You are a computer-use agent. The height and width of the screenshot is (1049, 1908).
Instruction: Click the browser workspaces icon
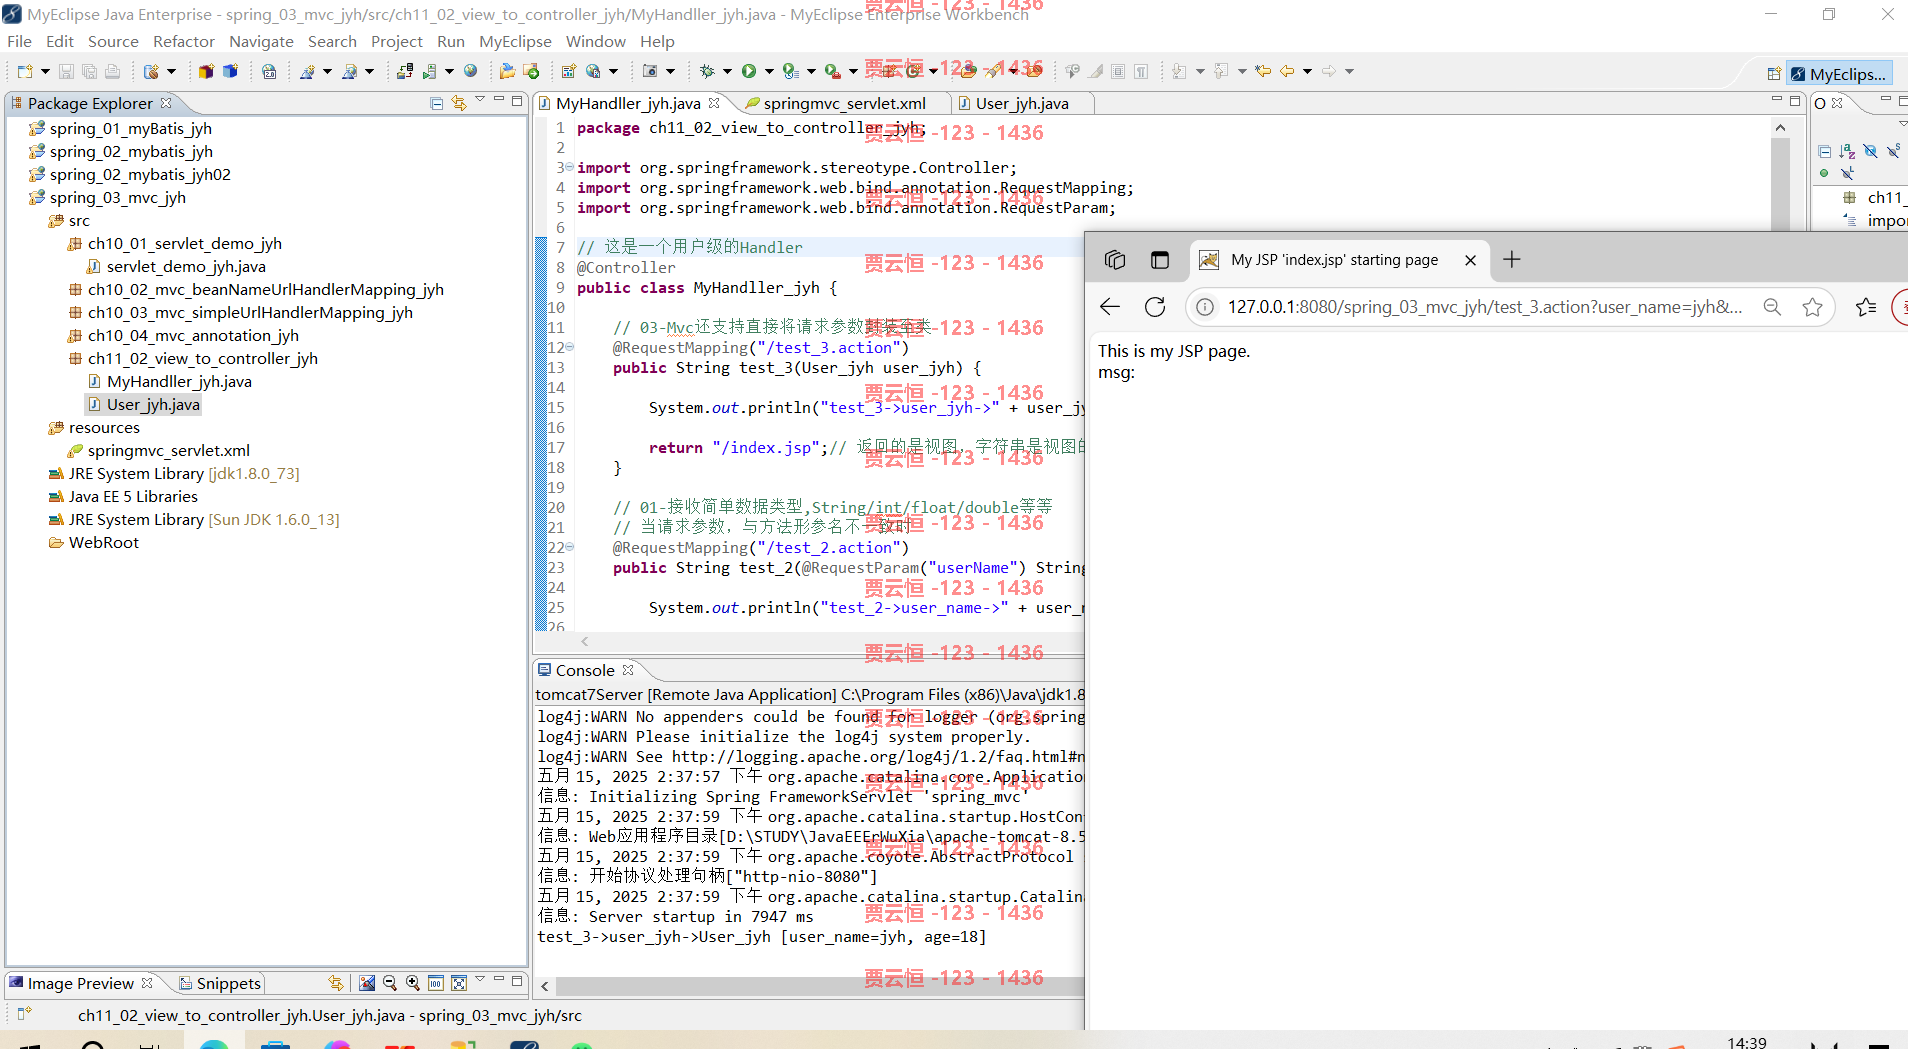point(1115,260)
